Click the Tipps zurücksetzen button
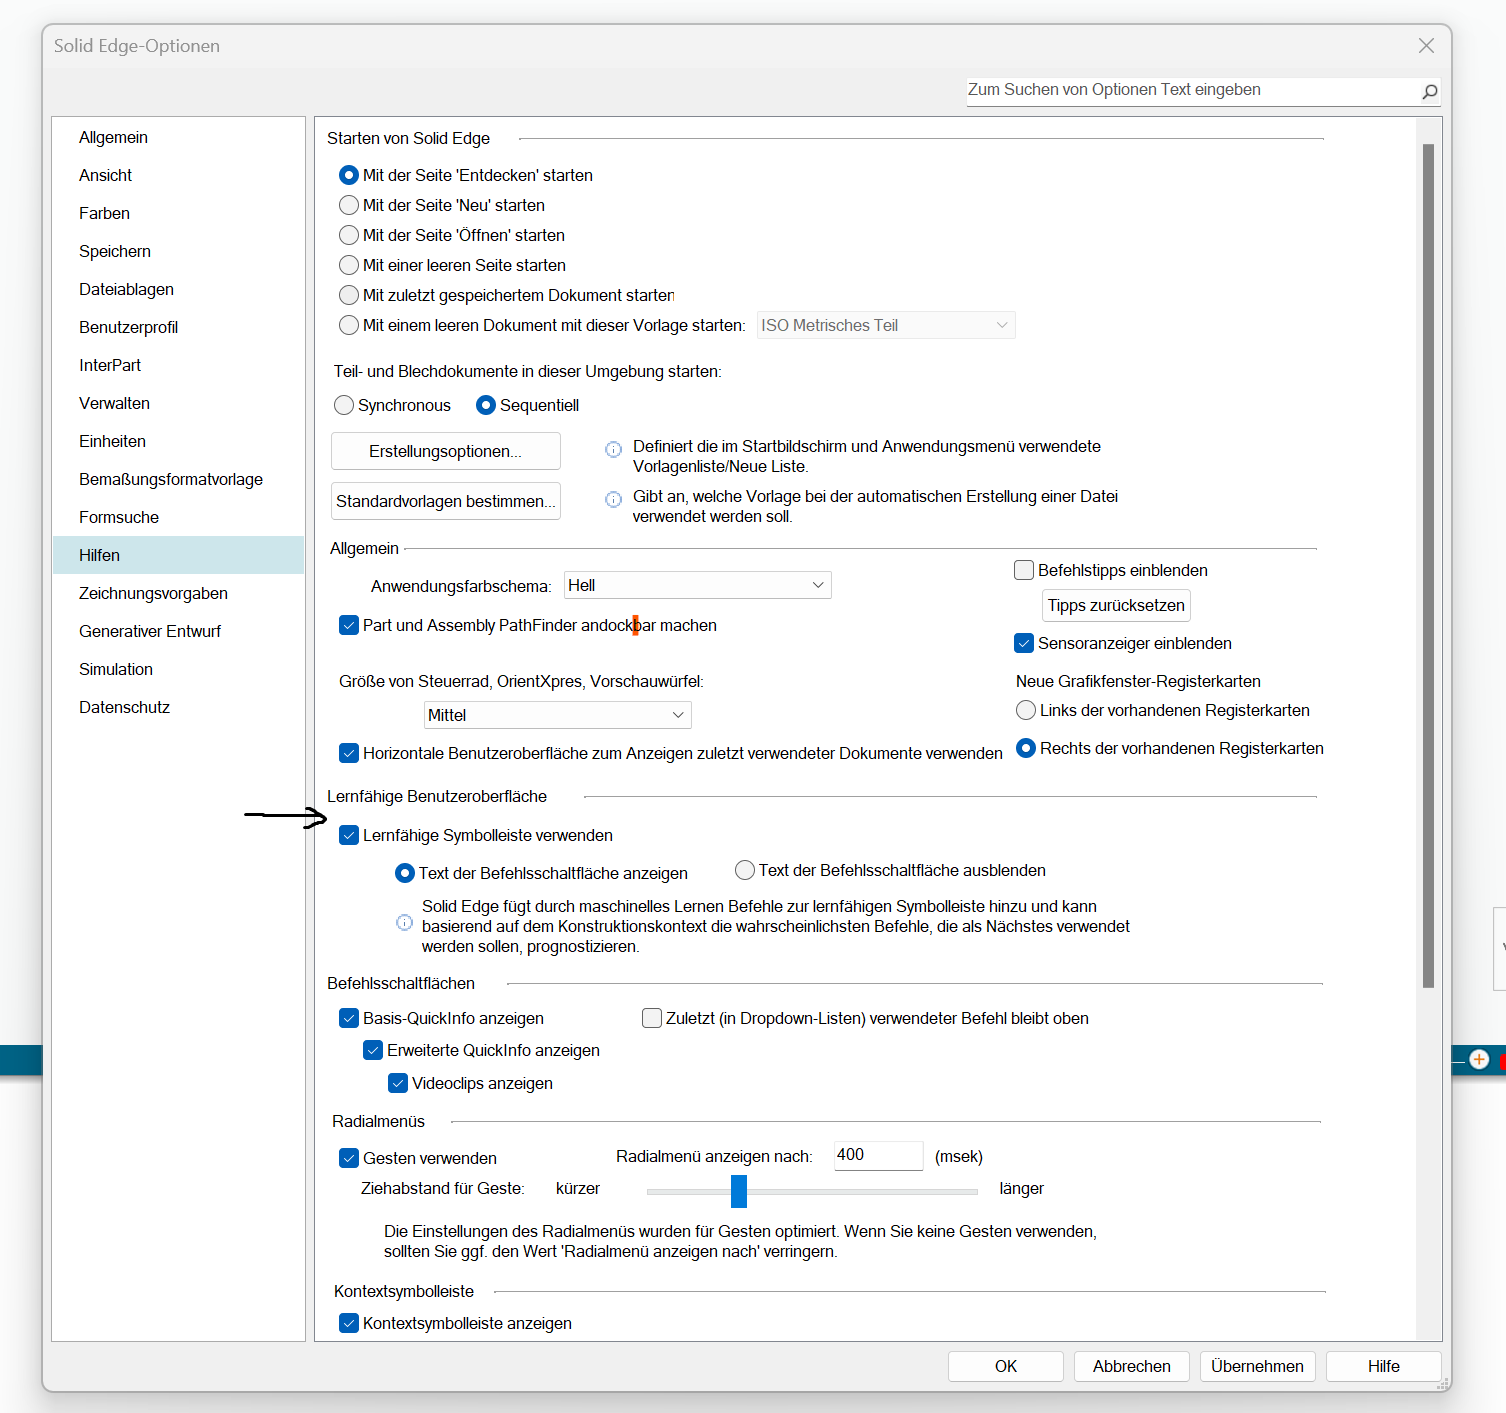1506x1413 pixels. (x=1116, y=605)
